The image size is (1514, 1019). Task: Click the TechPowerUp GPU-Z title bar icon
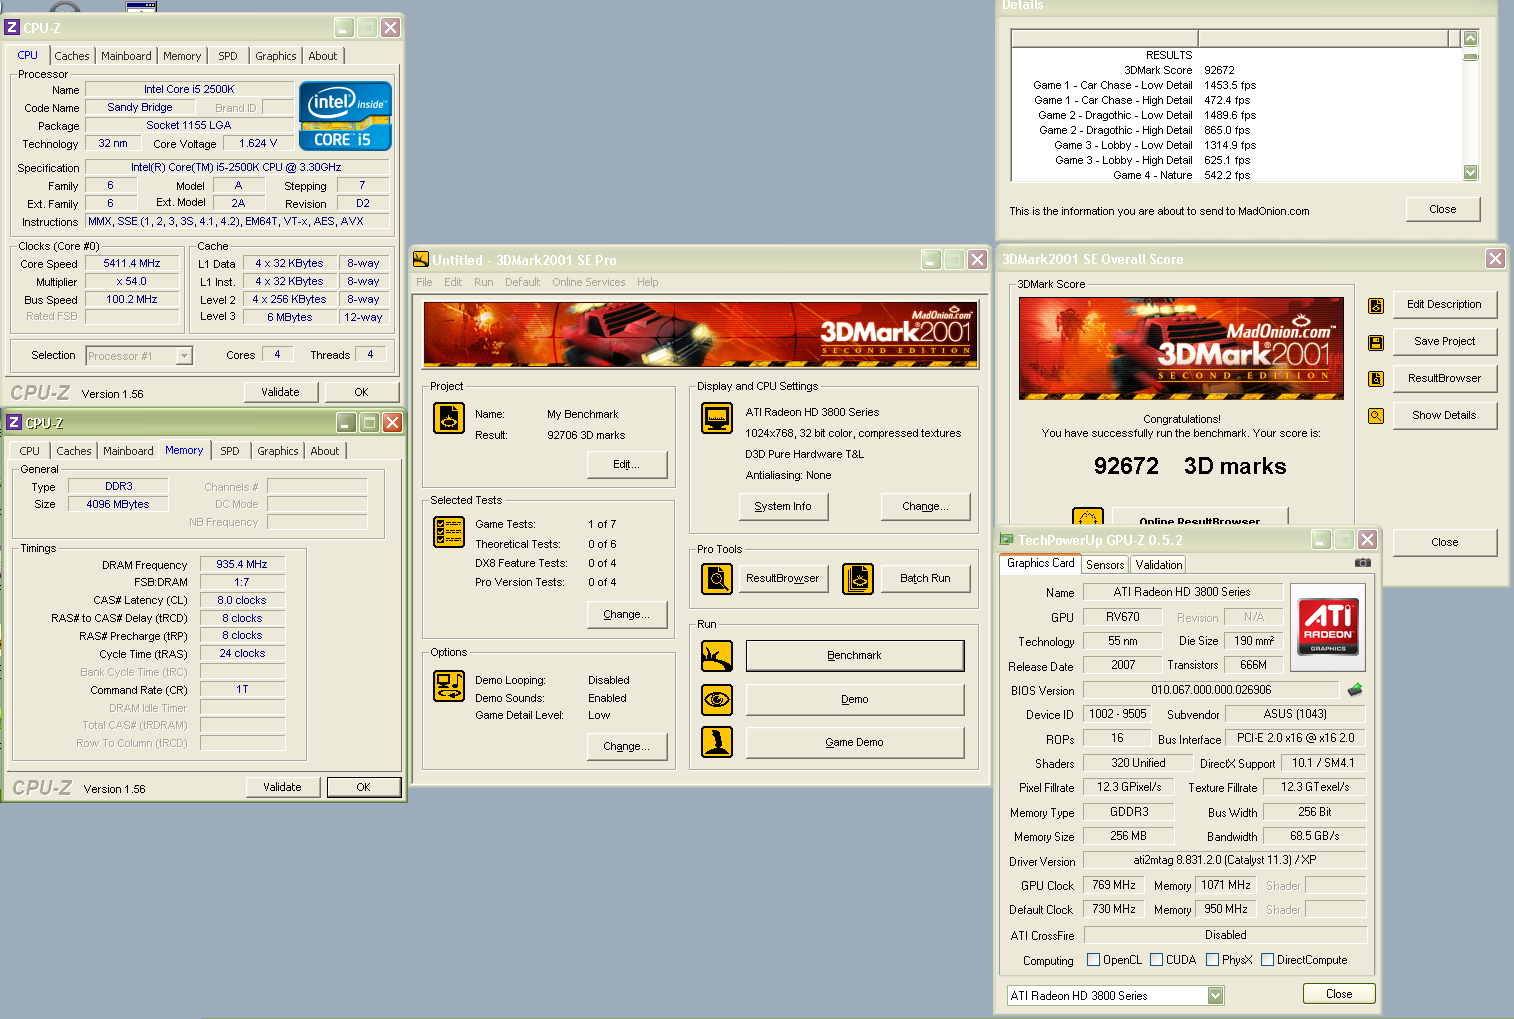[1007, 540]
